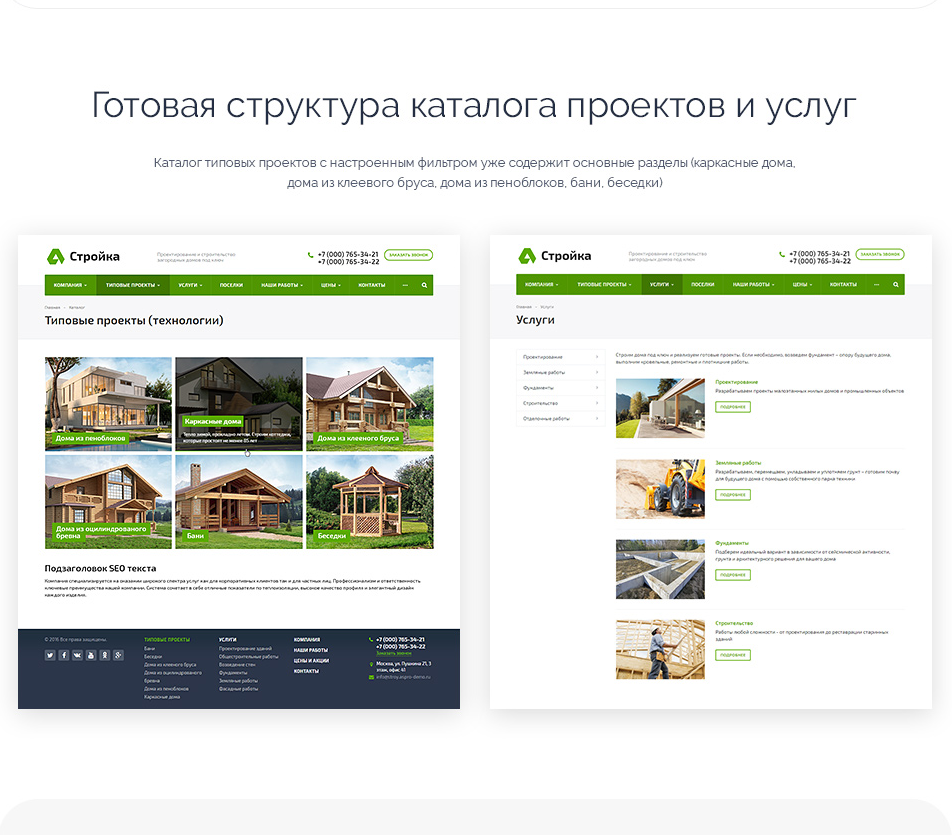
Task: Click the yellow excavator service image
Action: (660, 489)
